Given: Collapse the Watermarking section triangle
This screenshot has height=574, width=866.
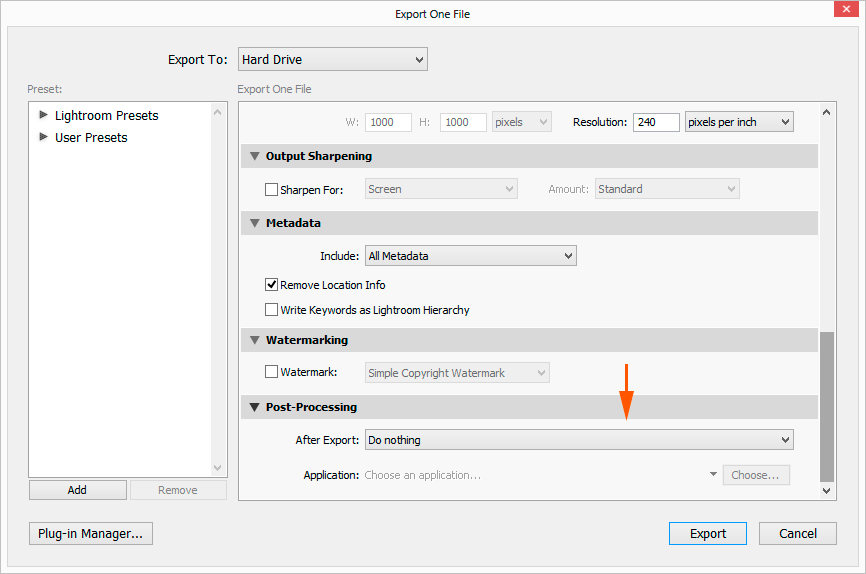Looking at the screenshot, I should 254,340.
